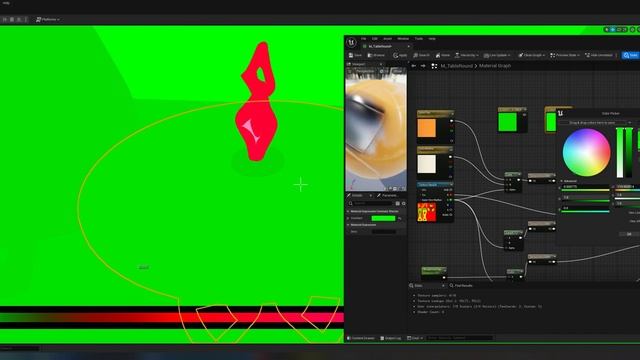Select the Details panel tab

pos(358,196)
